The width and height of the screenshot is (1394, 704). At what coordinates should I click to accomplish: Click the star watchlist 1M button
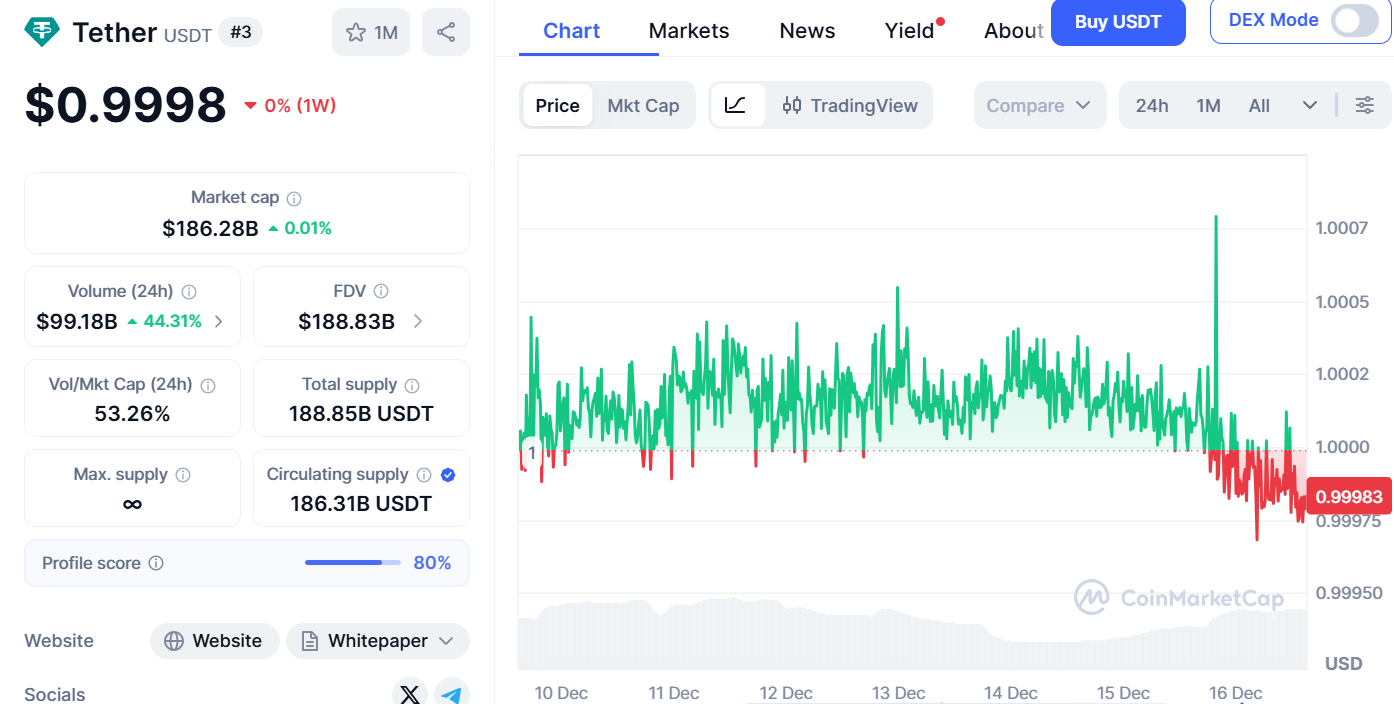[x=372, y=33]
